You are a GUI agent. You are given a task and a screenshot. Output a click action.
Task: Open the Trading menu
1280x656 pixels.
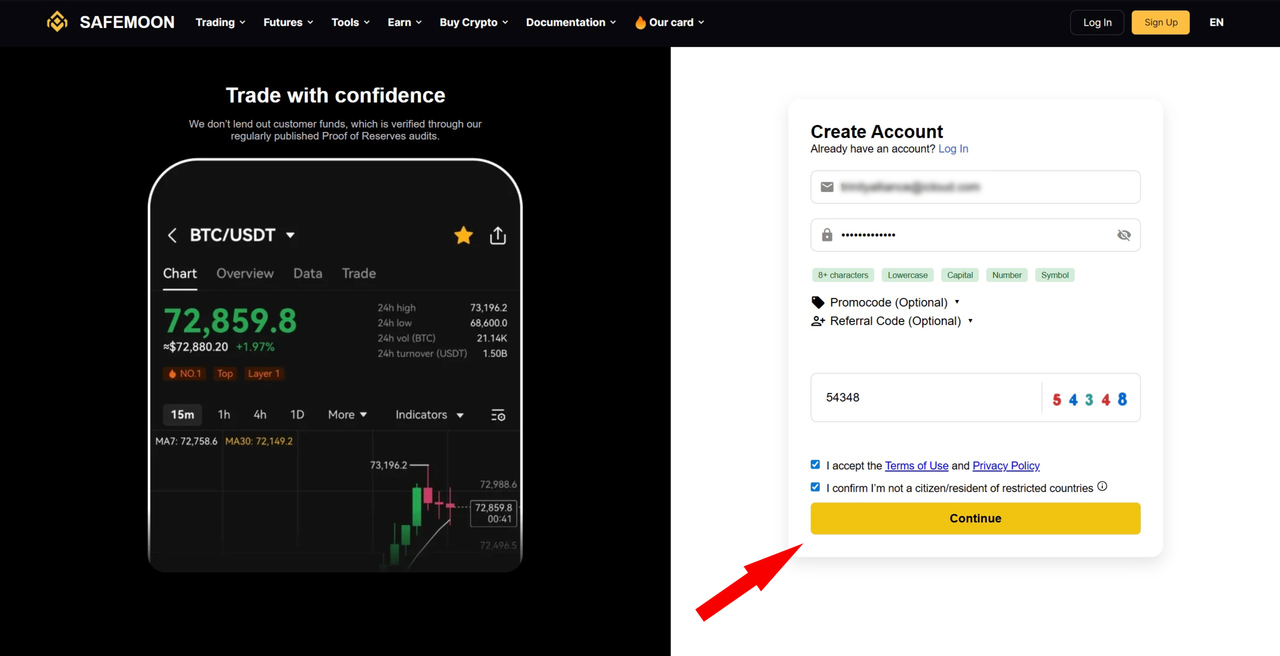click(x=220, y=22)
